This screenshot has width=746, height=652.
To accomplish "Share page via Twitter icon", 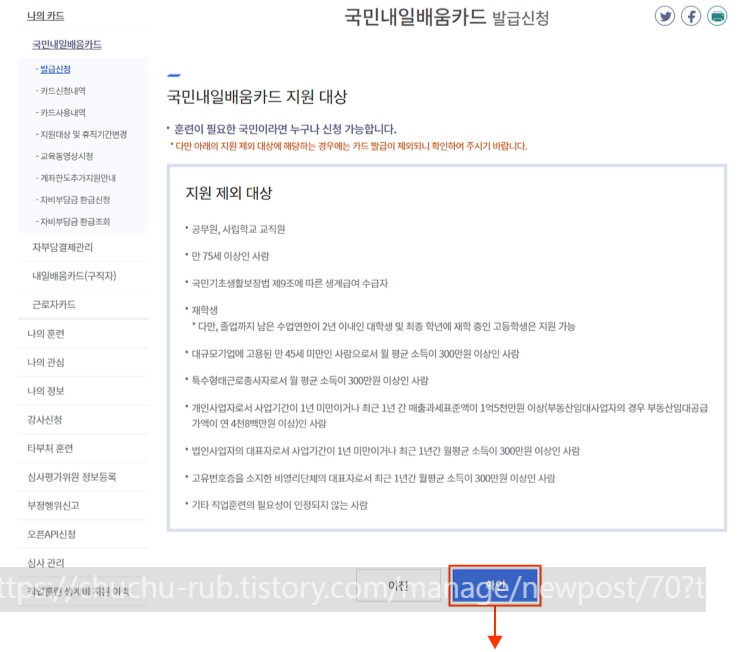I will pos(665,16).
